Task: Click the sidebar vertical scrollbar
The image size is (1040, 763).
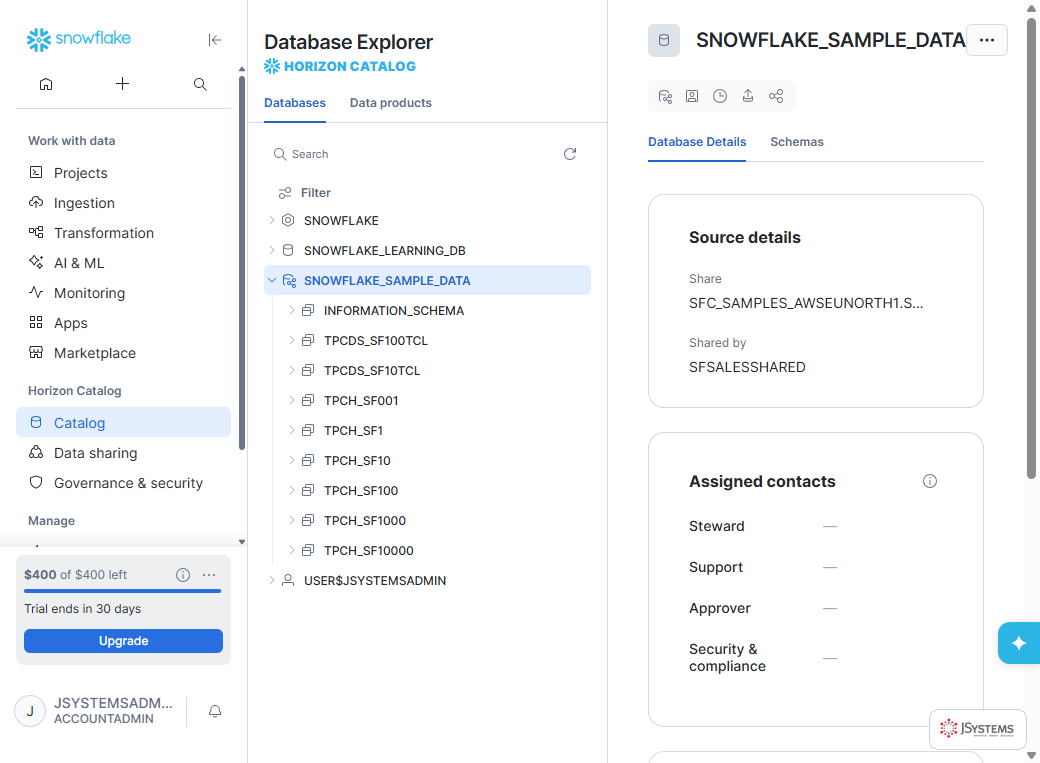Action: click(241, 263)
